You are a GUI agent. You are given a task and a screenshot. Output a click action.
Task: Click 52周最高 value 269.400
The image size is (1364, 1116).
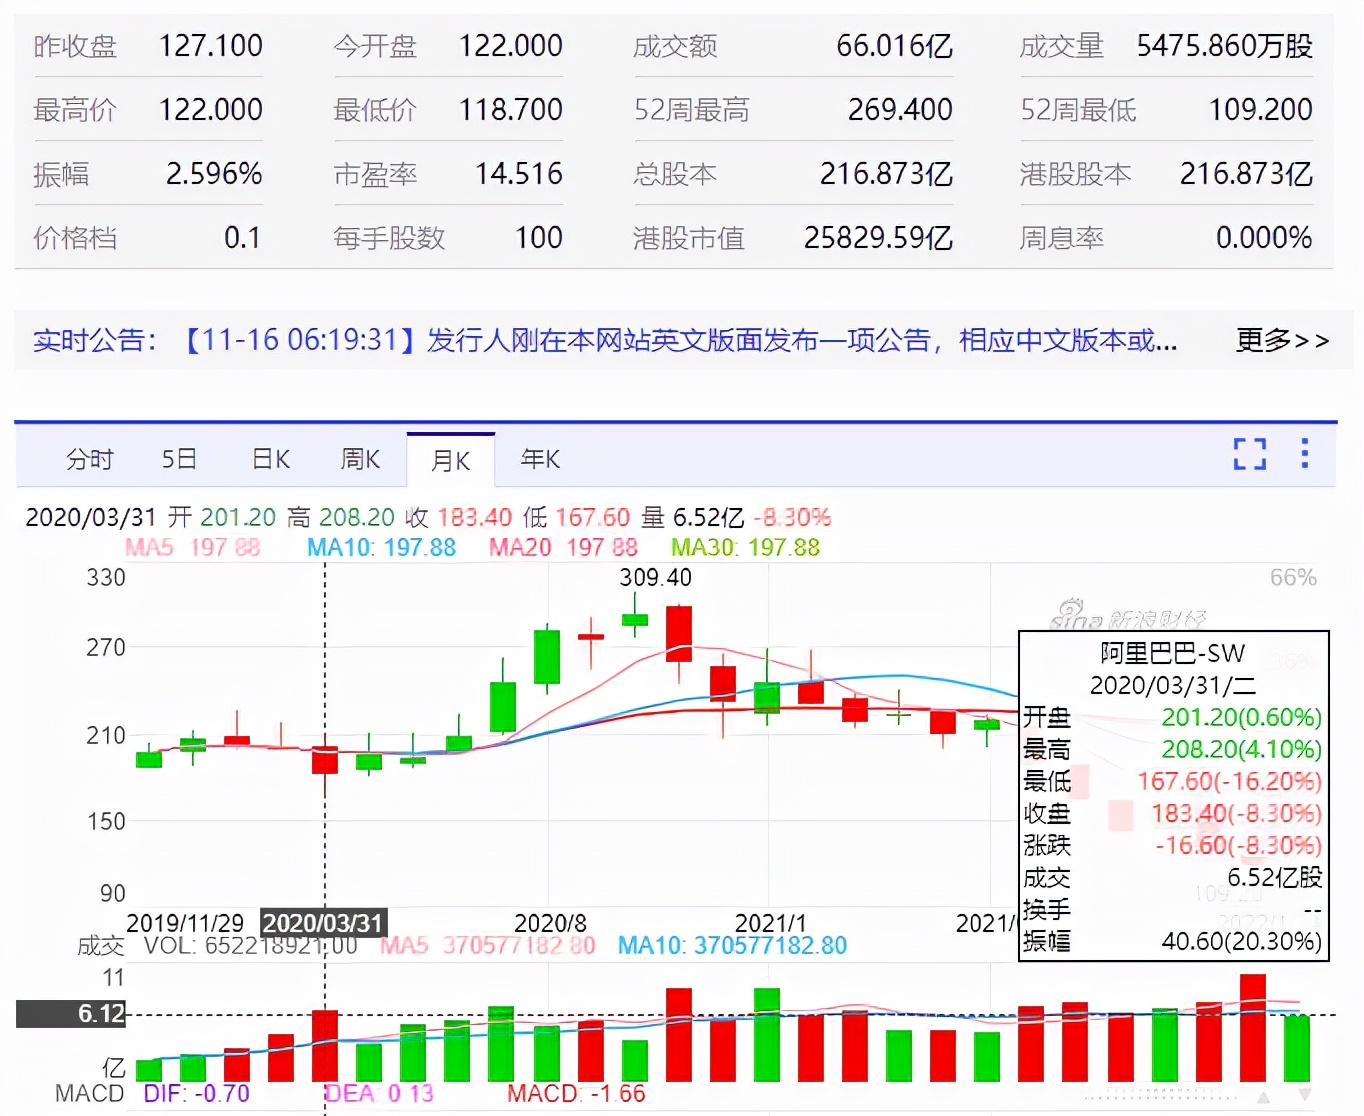pyautogui.click(x=900, y=110)
